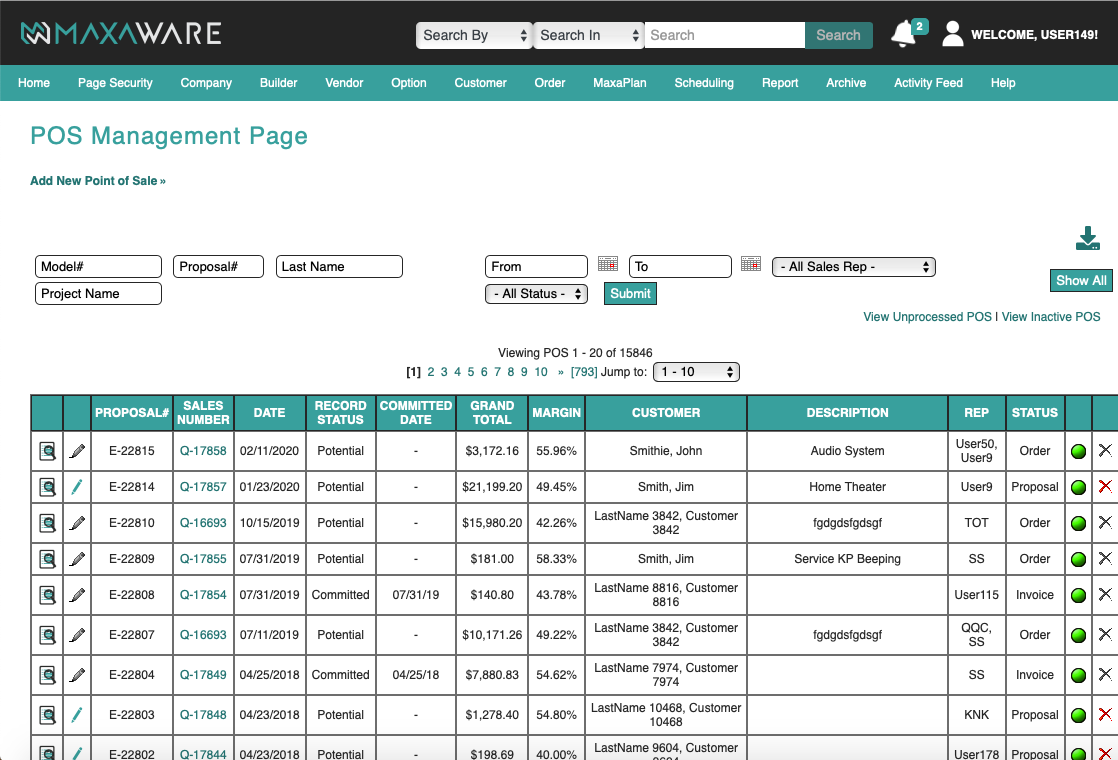Screen dimensions: 1118x760
Task: Open View Unprocessed POS link
Action: [927, 317]
